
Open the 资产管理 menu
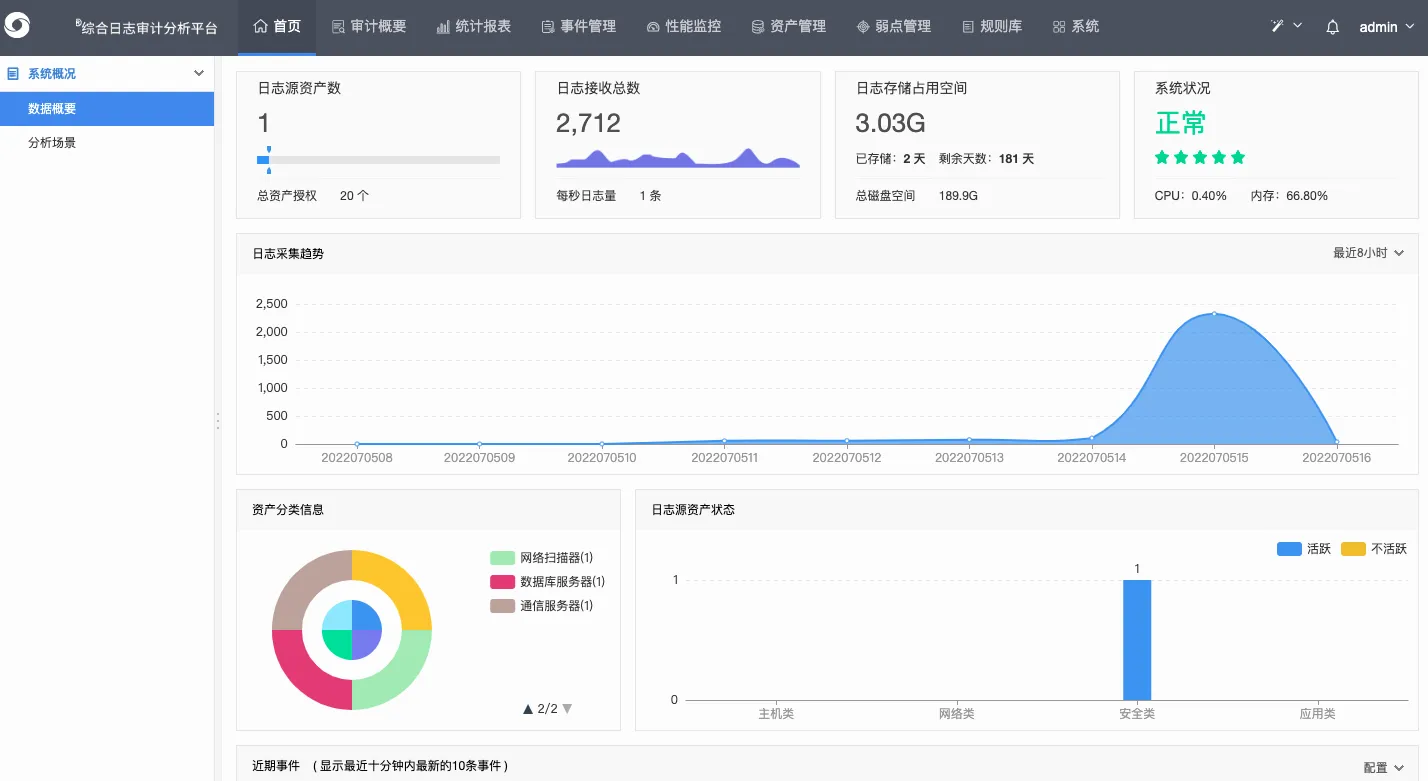[788, 27]
